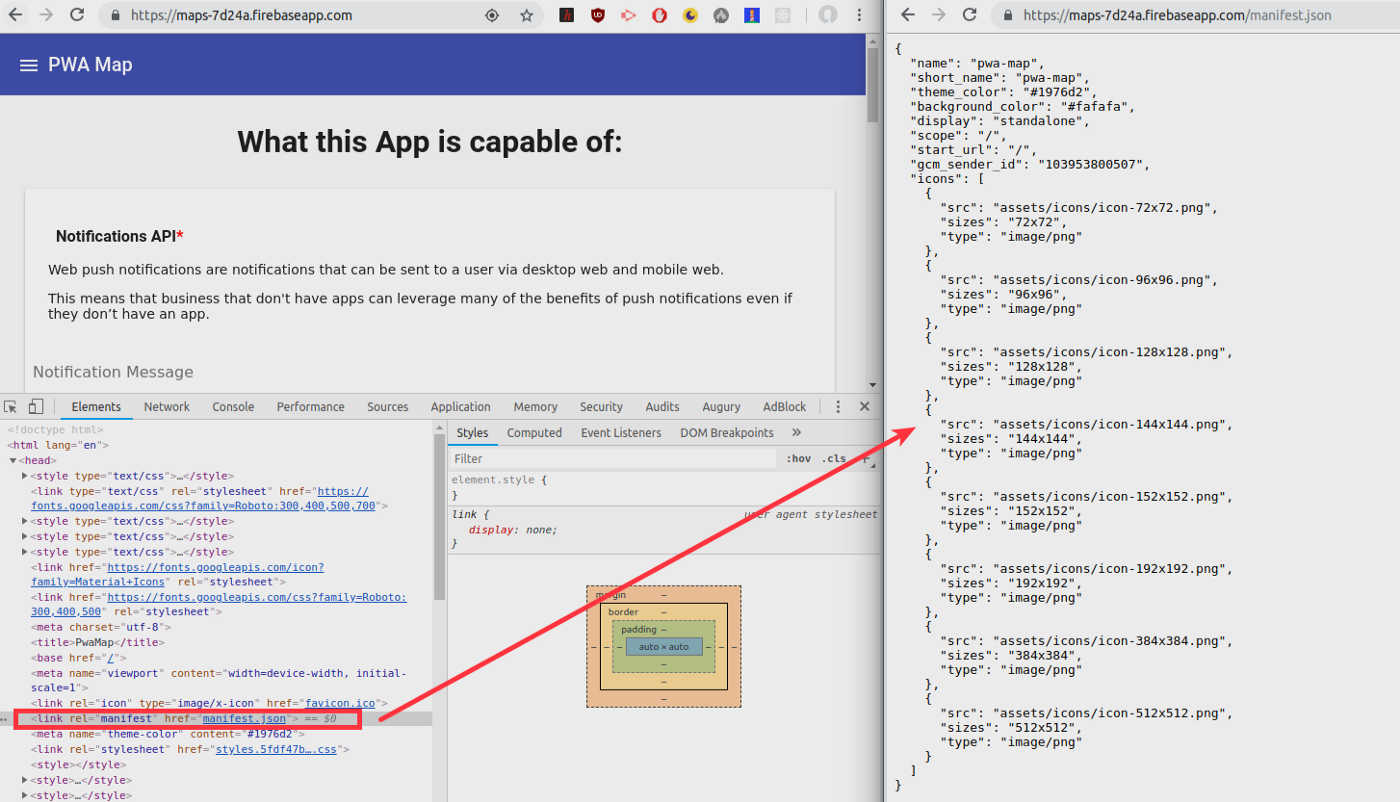1400x802 pixels.
Task: Open the styles.5fdf47b css link
Action: coord(276,749)
